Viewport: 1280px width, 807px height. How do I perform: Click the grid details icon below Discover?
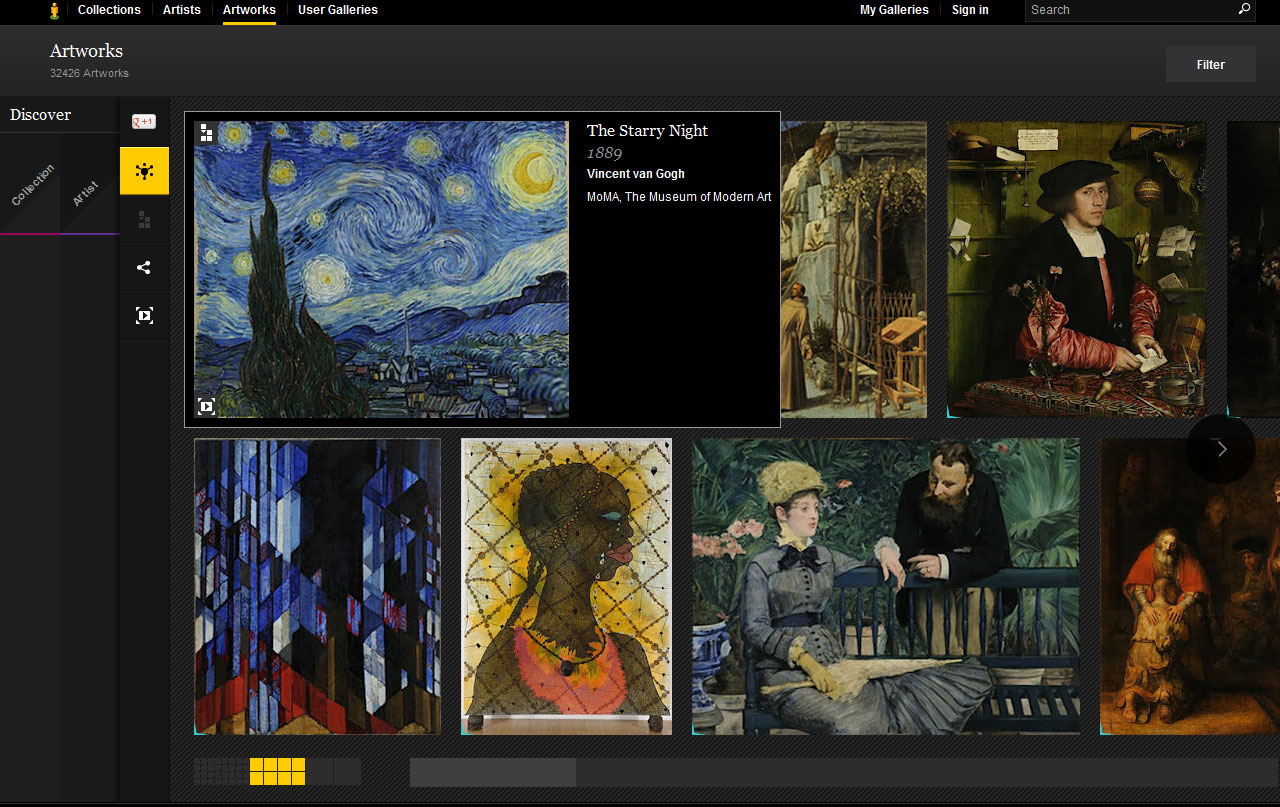(144, 218)
